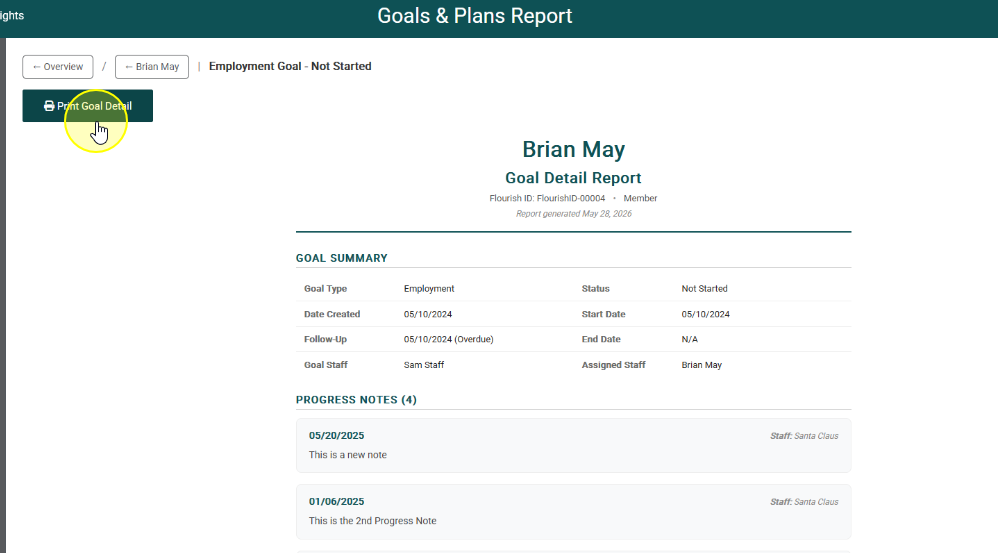The image size is (998, 554).
Task: Select Assigned Staff value Brian May
Action: tap(701, 365)
